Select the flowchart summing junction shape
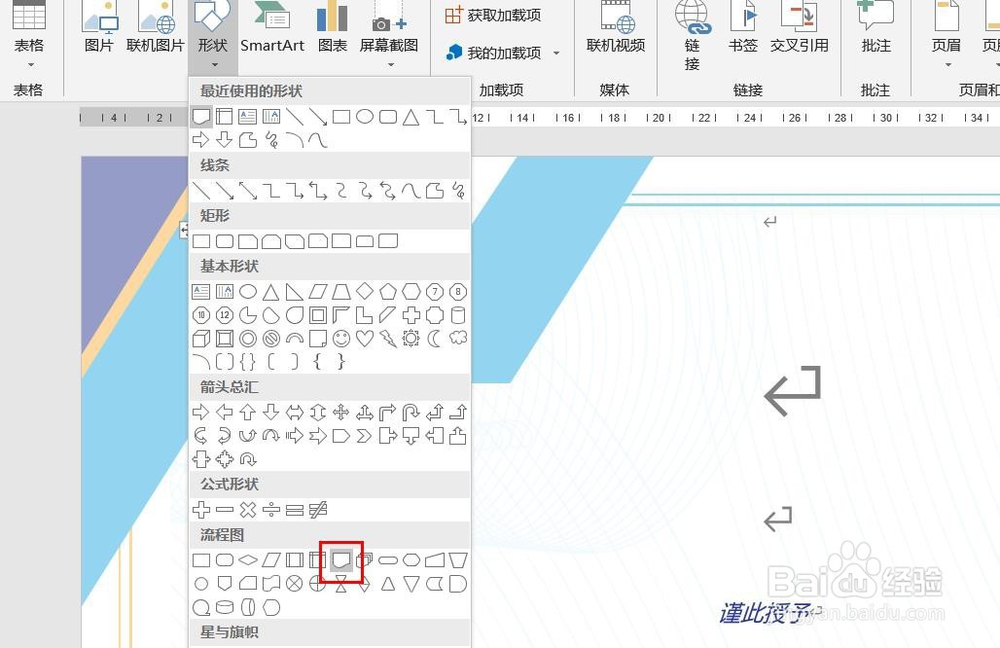 click(x=294, y=584)
